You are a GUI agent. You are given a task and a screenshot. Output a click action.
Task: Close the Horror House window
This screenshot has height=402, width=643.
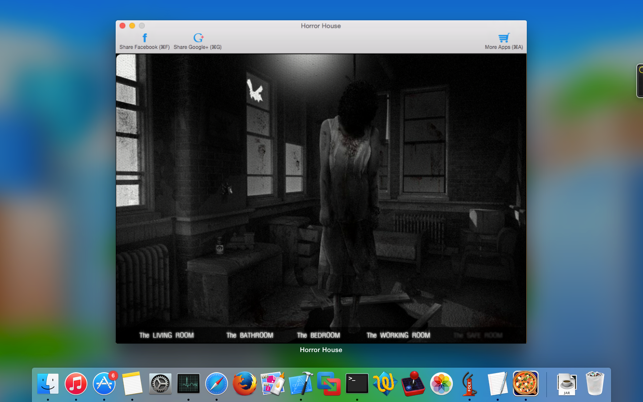point(122,26)
